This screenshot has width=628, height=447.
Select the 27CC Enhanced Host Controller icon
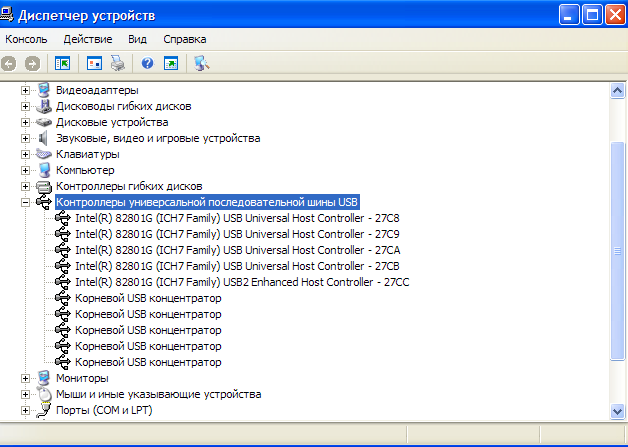click(x=63, y=282)
